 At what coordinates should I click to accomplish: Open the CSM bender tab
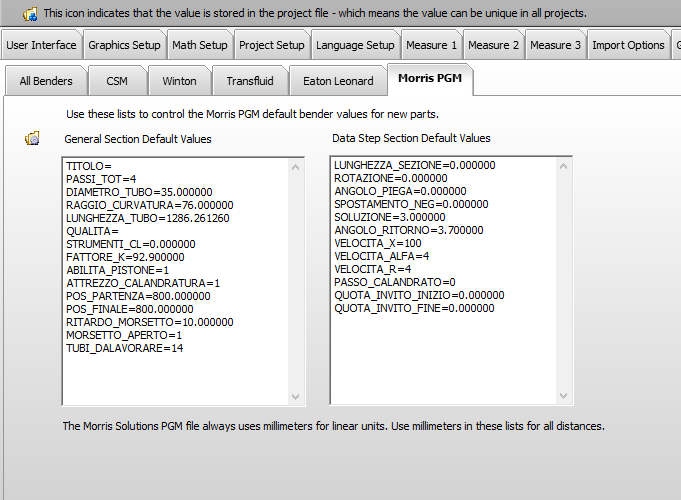click(x=117, y=81)
